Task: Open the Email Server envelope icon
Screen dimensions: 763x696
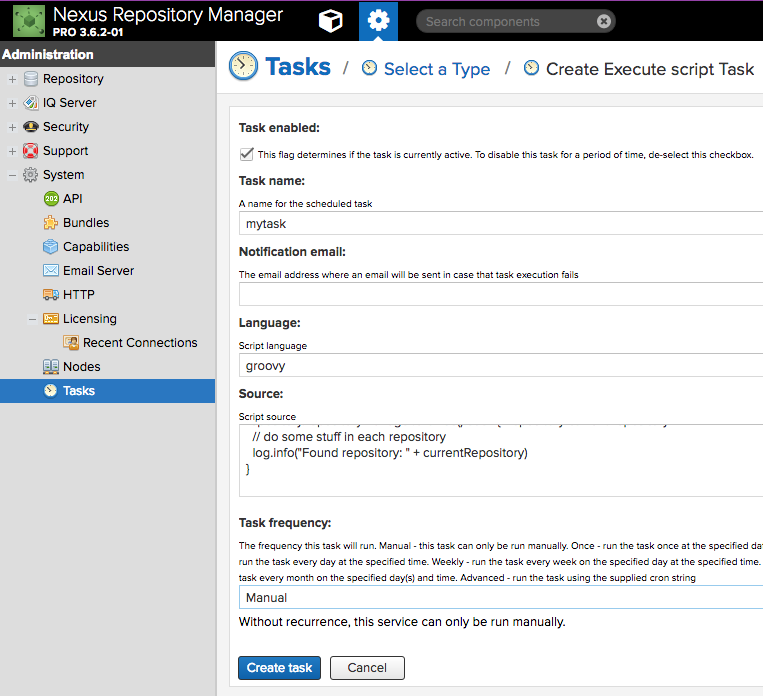Action: tap(51, 271)
